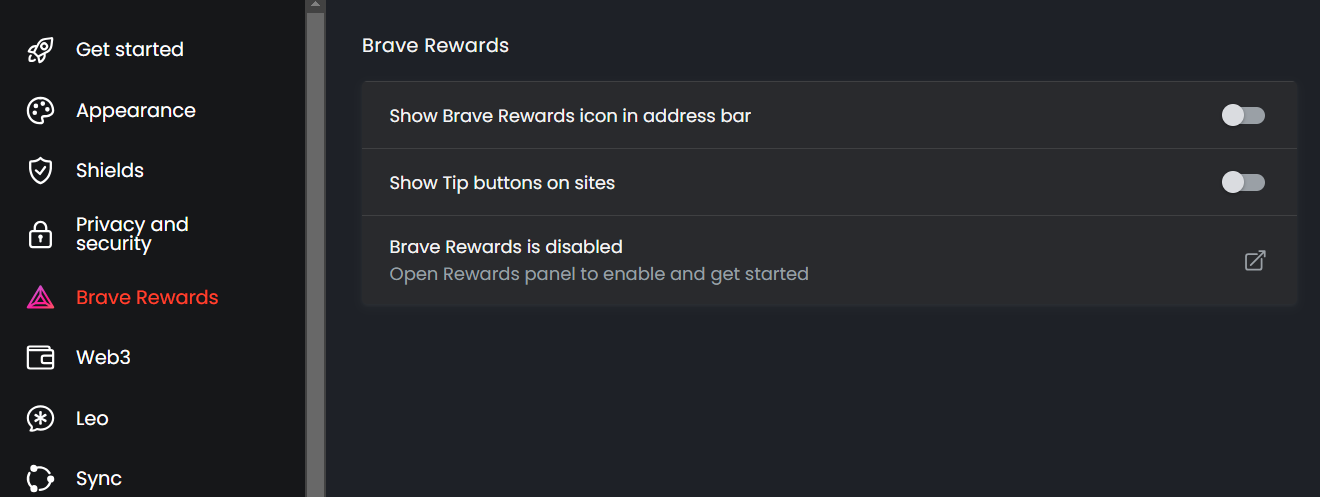Screen dimensions: 1320x497
Task: Open the Leo settings label
Action: coord(92,419)
